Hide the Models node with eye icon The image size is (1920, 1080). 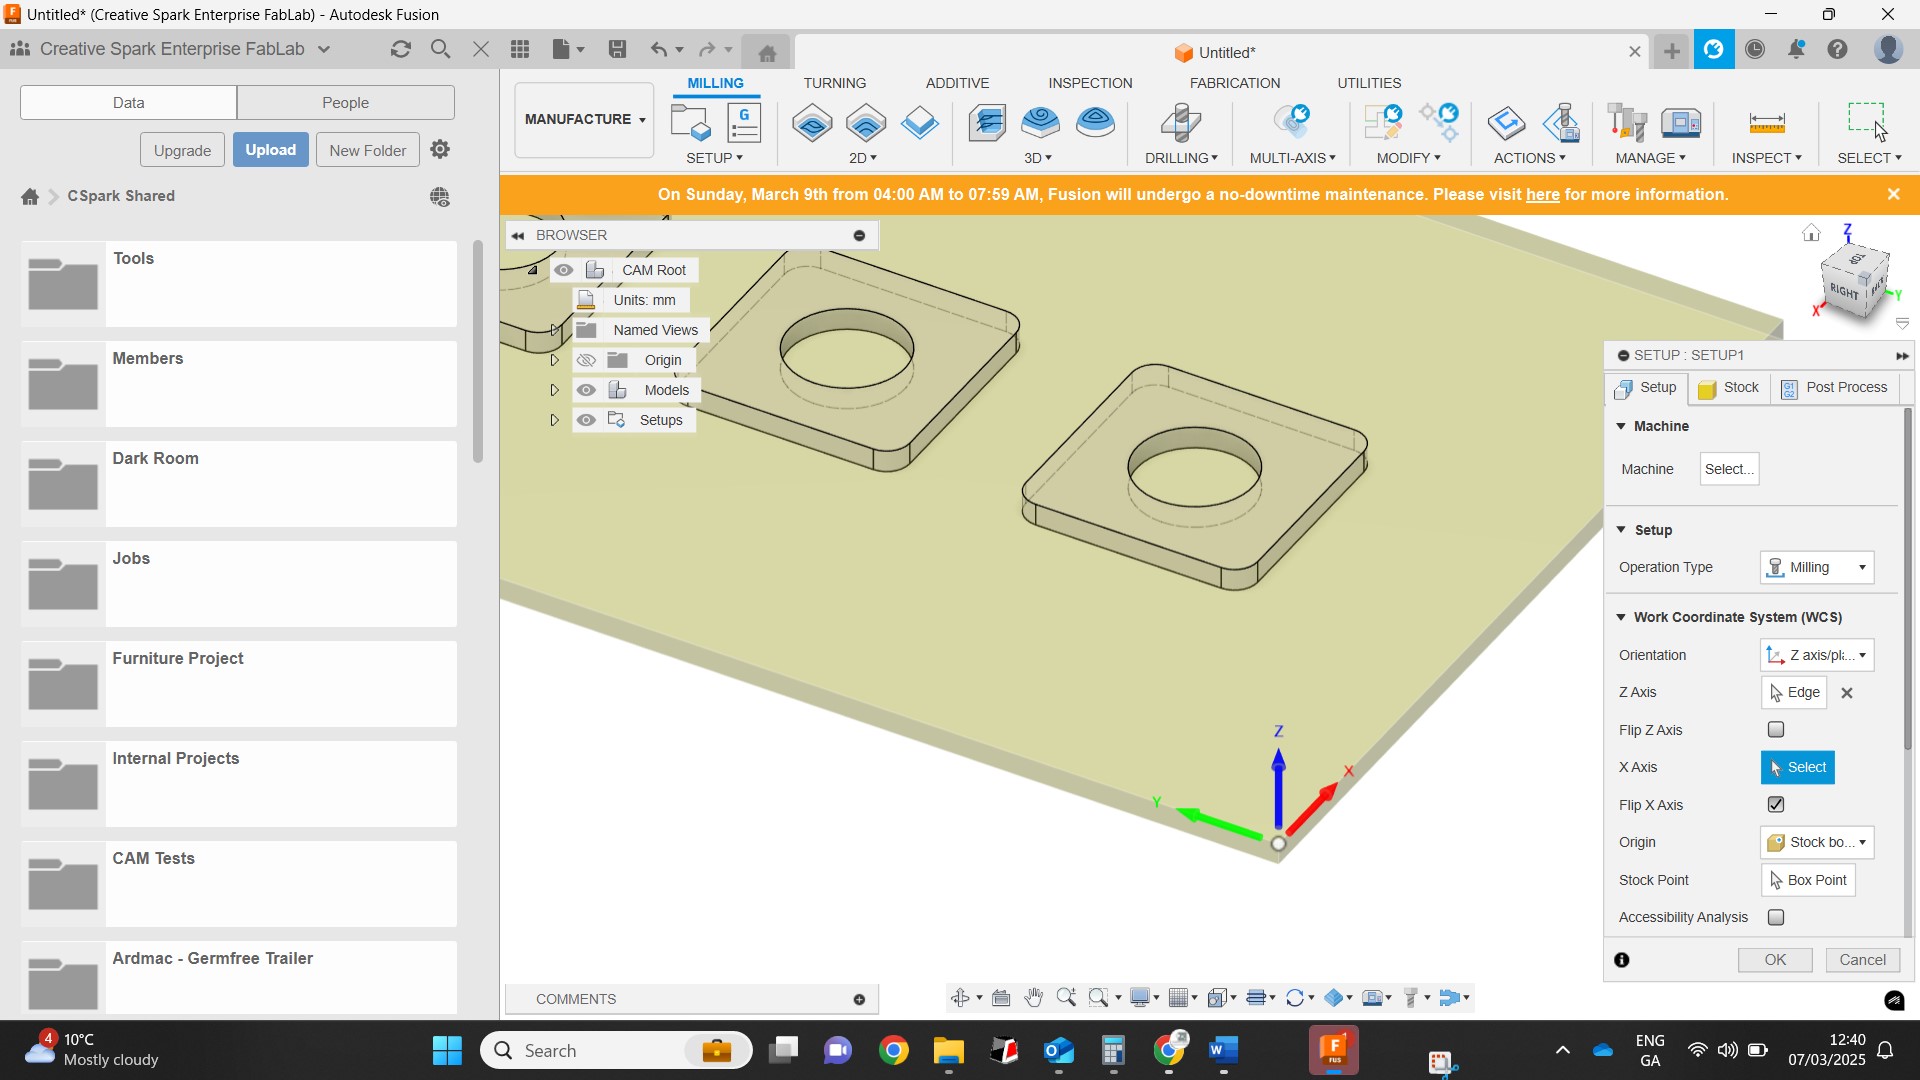point(587,390)
